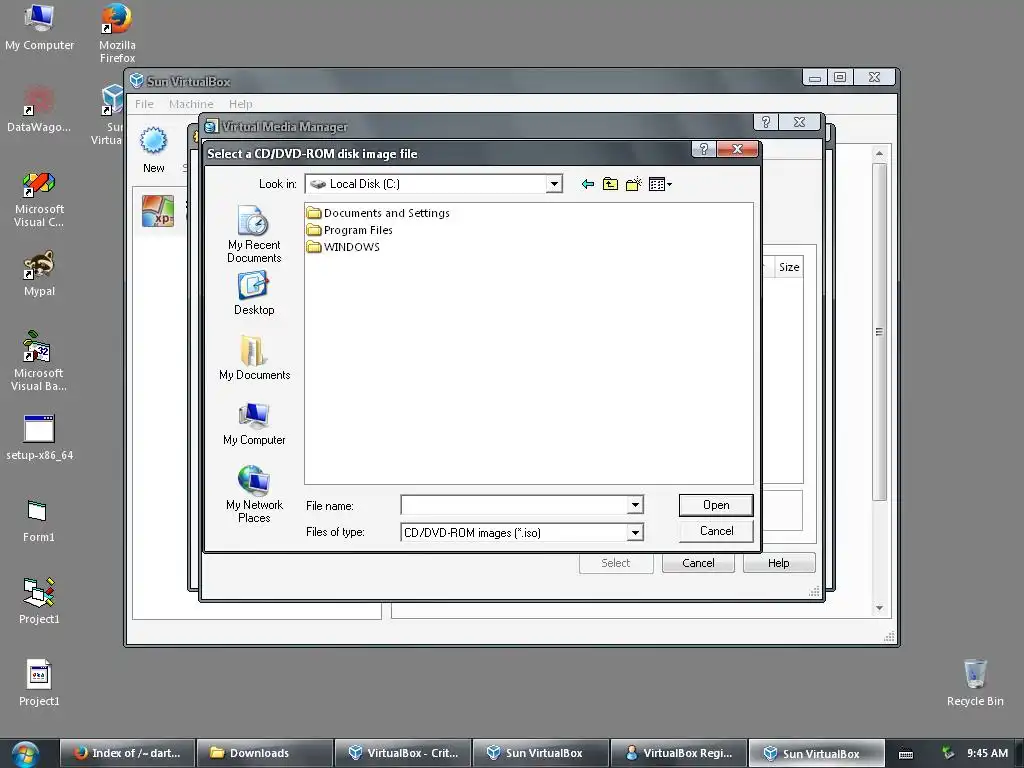Open My Network Places in places bar
The image size is (1024, 768).
coord(254,494)
